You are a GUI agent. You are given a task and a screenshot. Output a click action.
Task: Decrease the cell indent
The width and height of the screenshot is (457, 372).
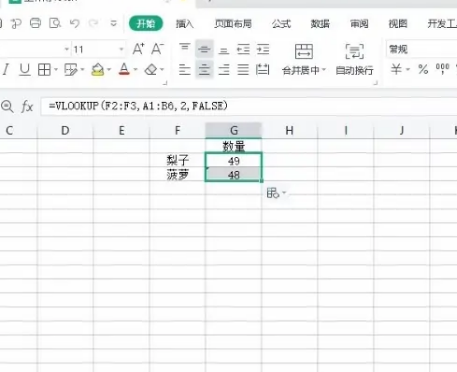point(243,49)
